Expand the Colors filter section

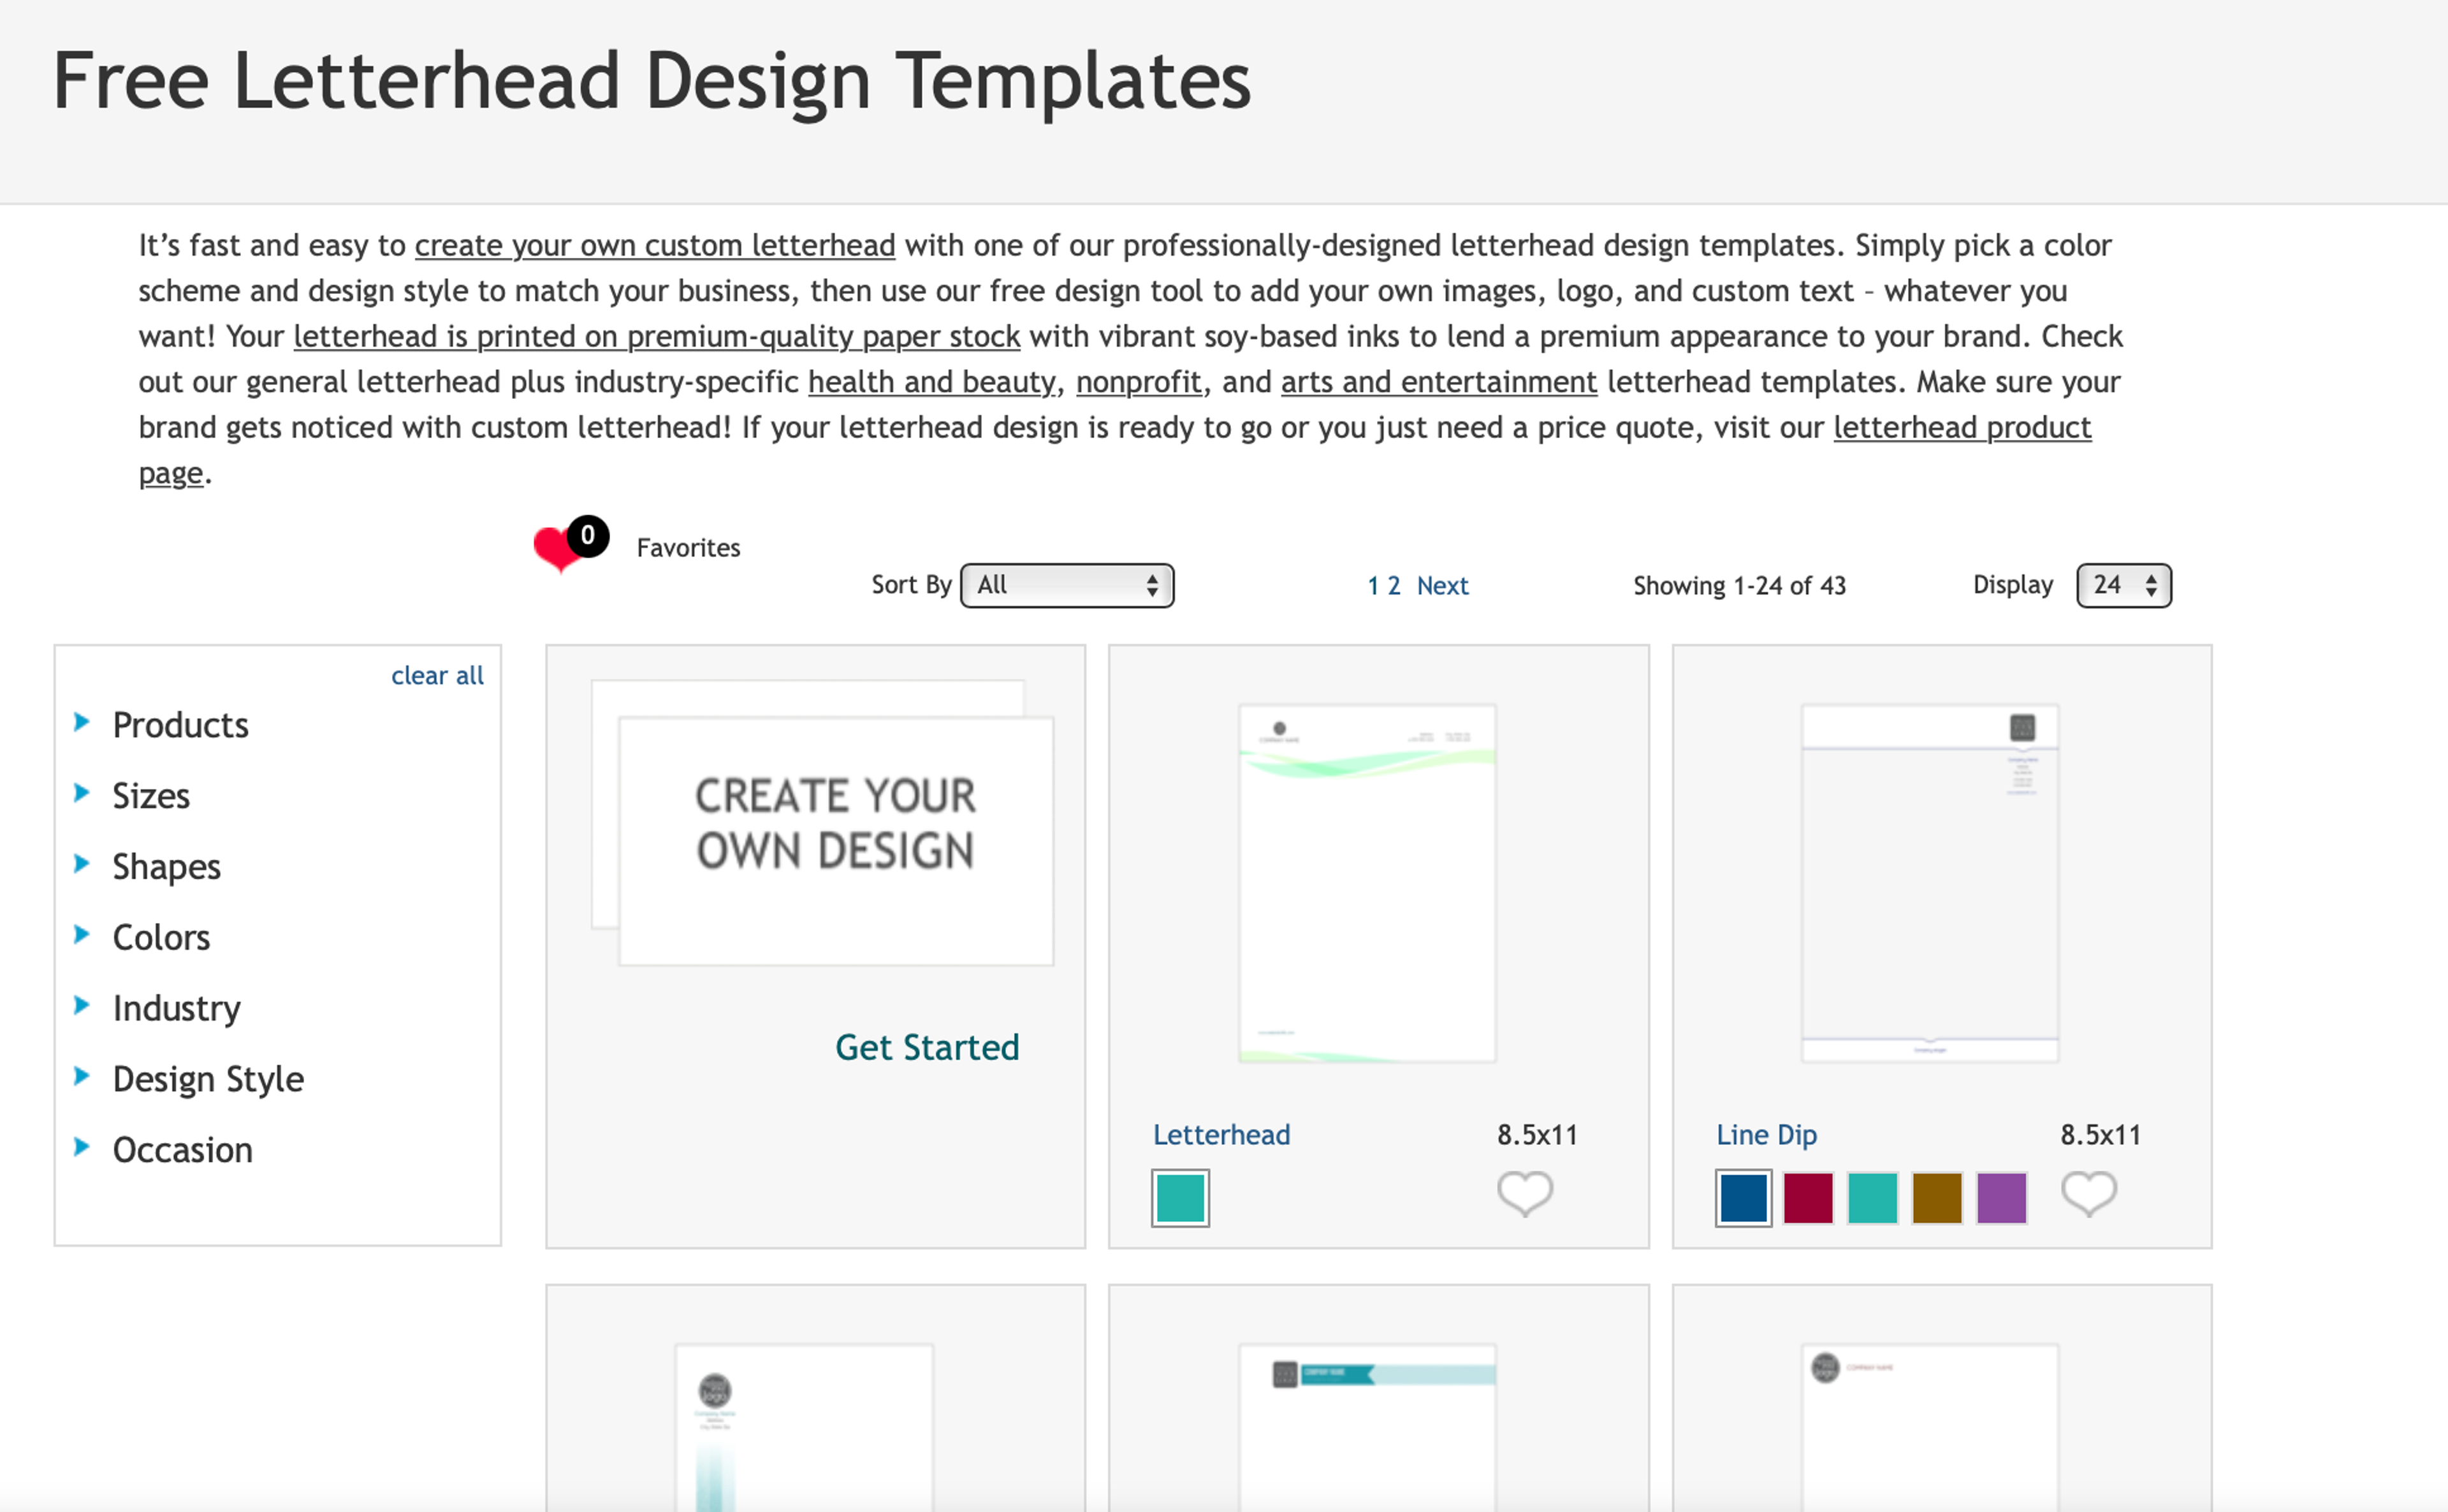click(x=161, y=937)
